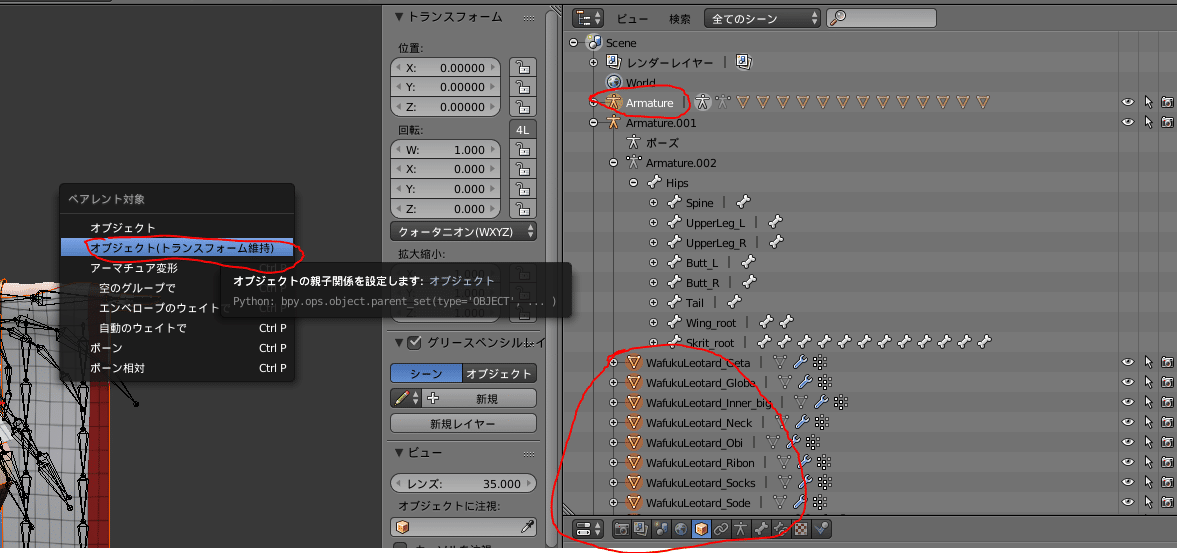Open the 検索 menu in the outliner header
The image size is (1177, 553).
pos(679,19)
